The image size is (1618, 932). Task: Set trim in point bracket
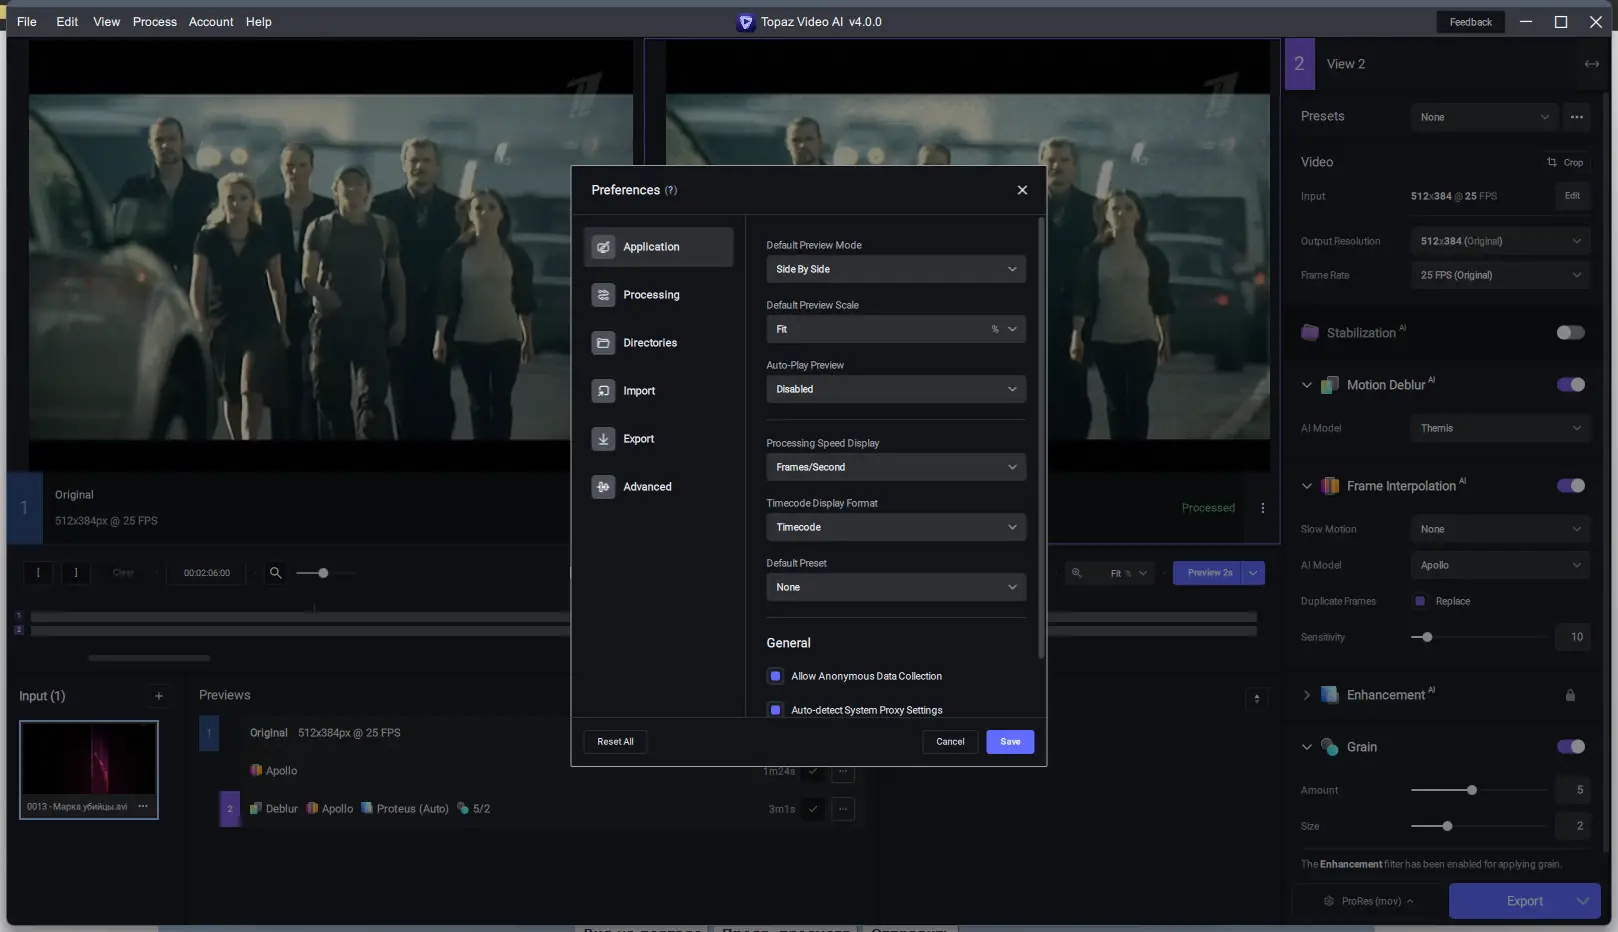coord(38,573)
